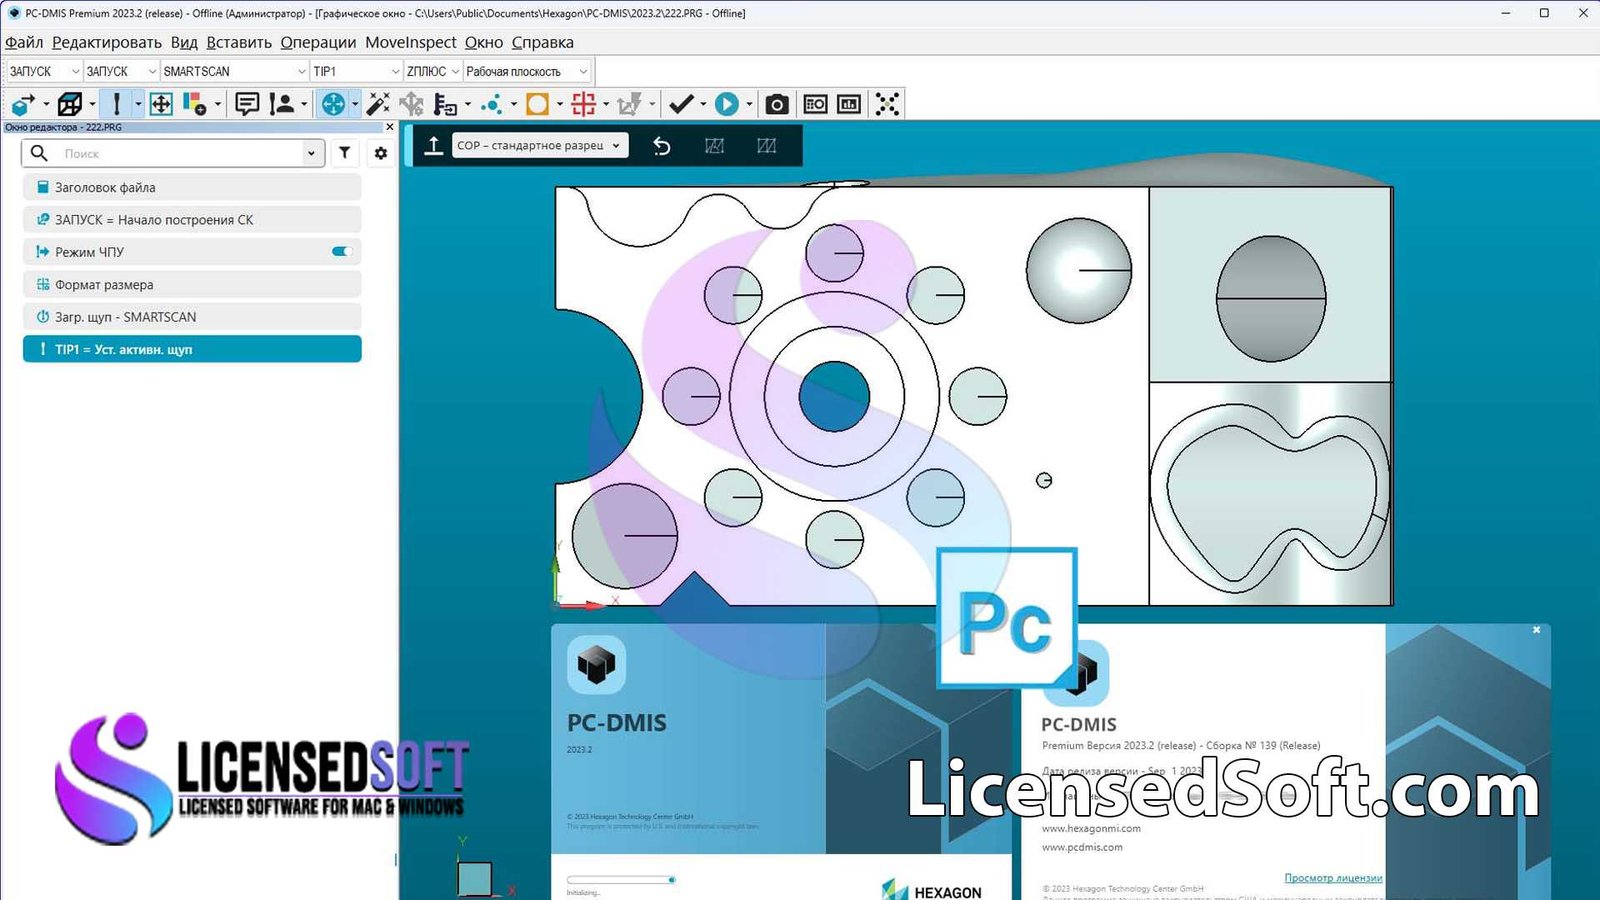This screenshot has width=1600, height=900.
Task: Click the www.hexagonmi.com link
Action: pyautogui.click(x=1091, y=828)
